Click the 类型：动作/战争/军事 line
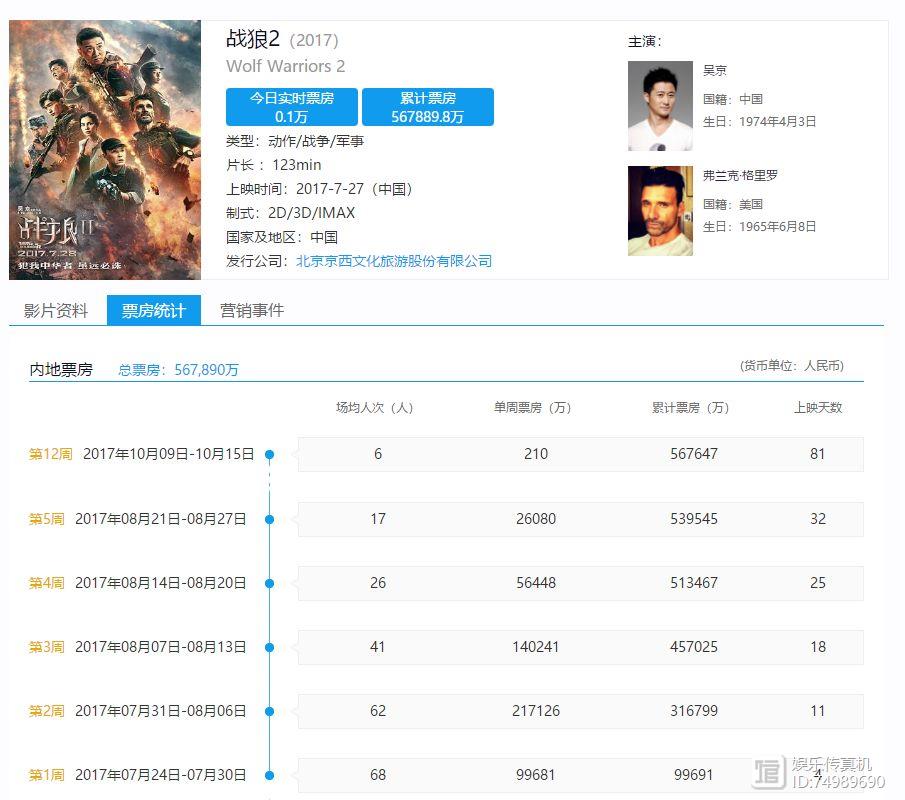The image size is (905, 800). (295, 141)
